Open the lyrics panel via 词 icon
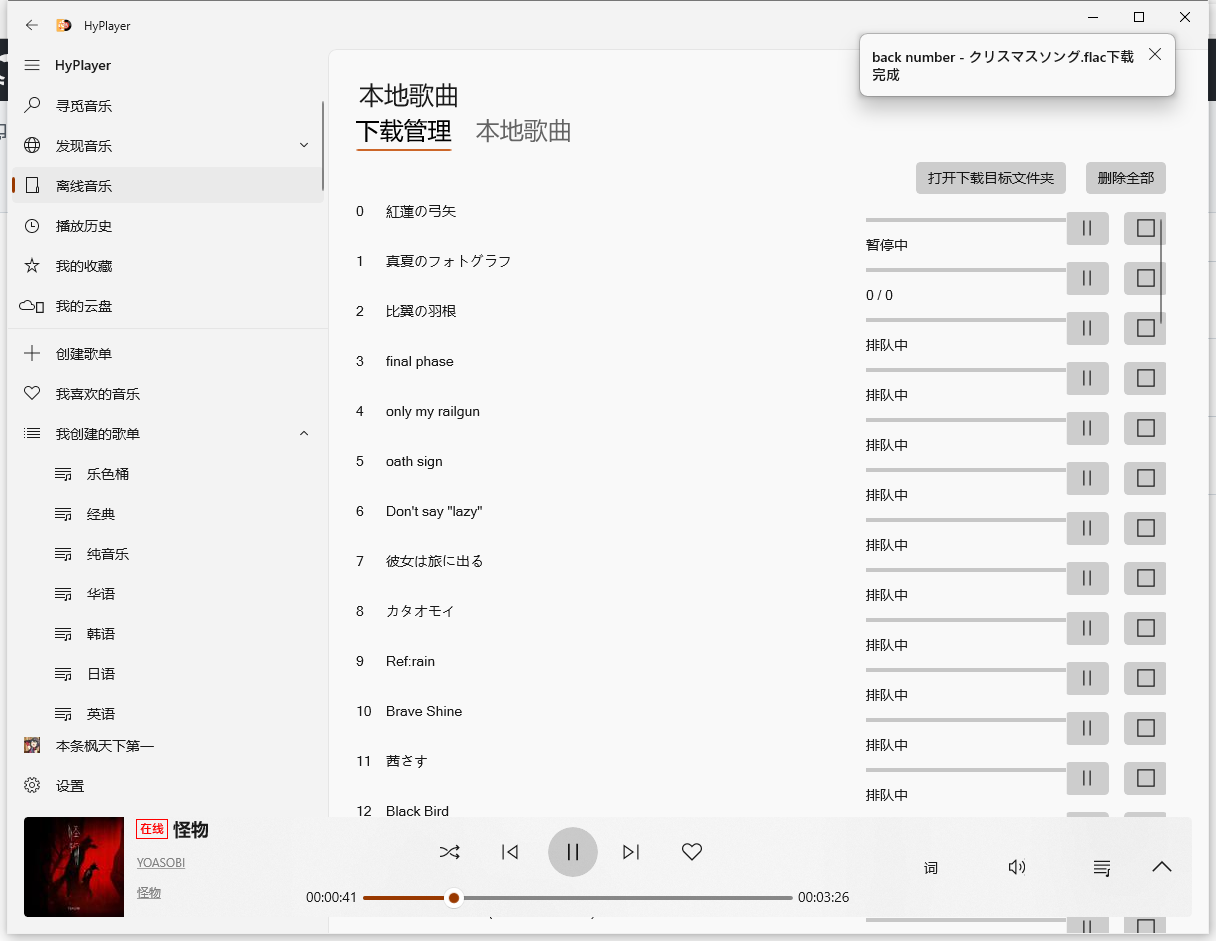Viewport: 1216px width, 941px height. click(930, 867)
